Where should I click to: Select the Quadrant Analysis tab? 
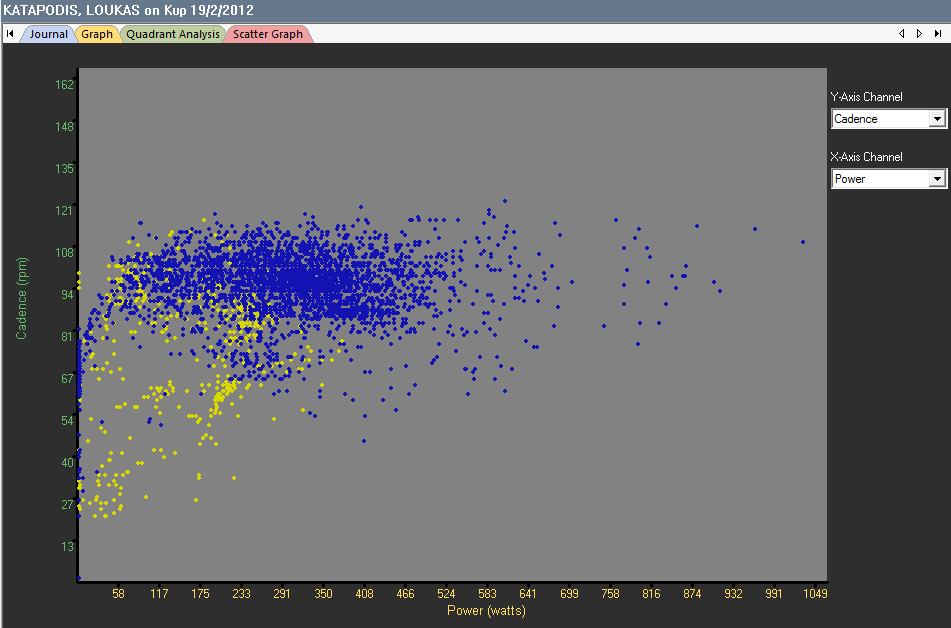point(172,34)
